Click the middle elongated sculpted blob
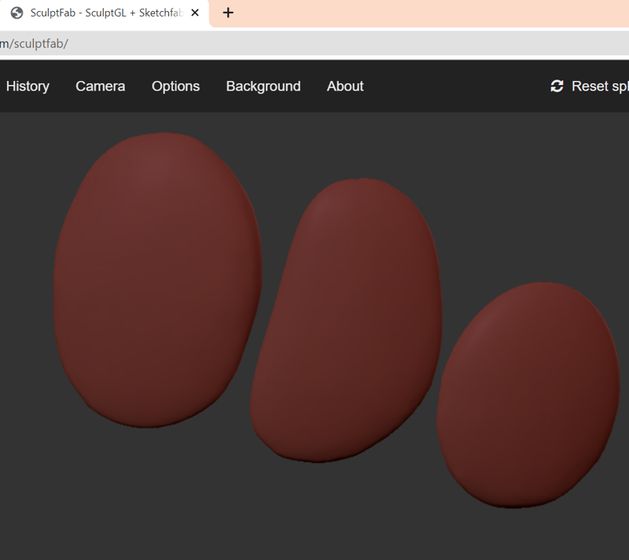 click(x=346, y=320)
